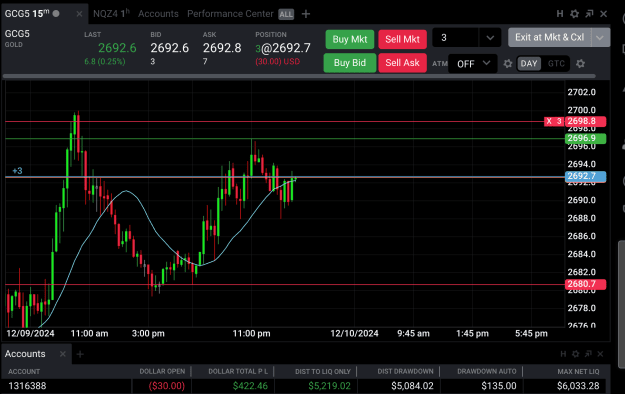The image size is (625, 394).
Task: Click the MAX NET LIQ column header
Action: [578, 372]
